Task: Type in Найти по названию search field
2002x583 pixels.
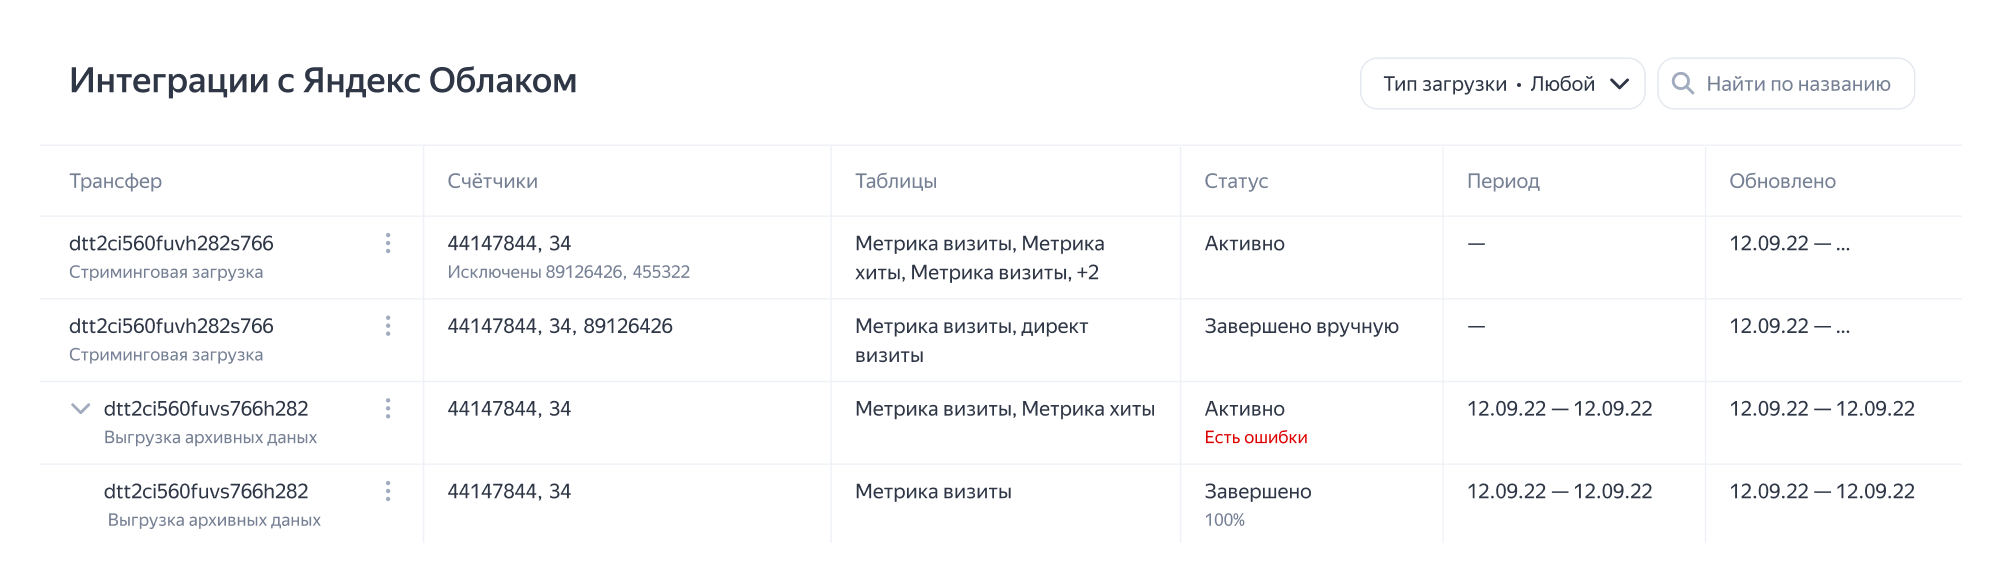Action: (1798, 84)
